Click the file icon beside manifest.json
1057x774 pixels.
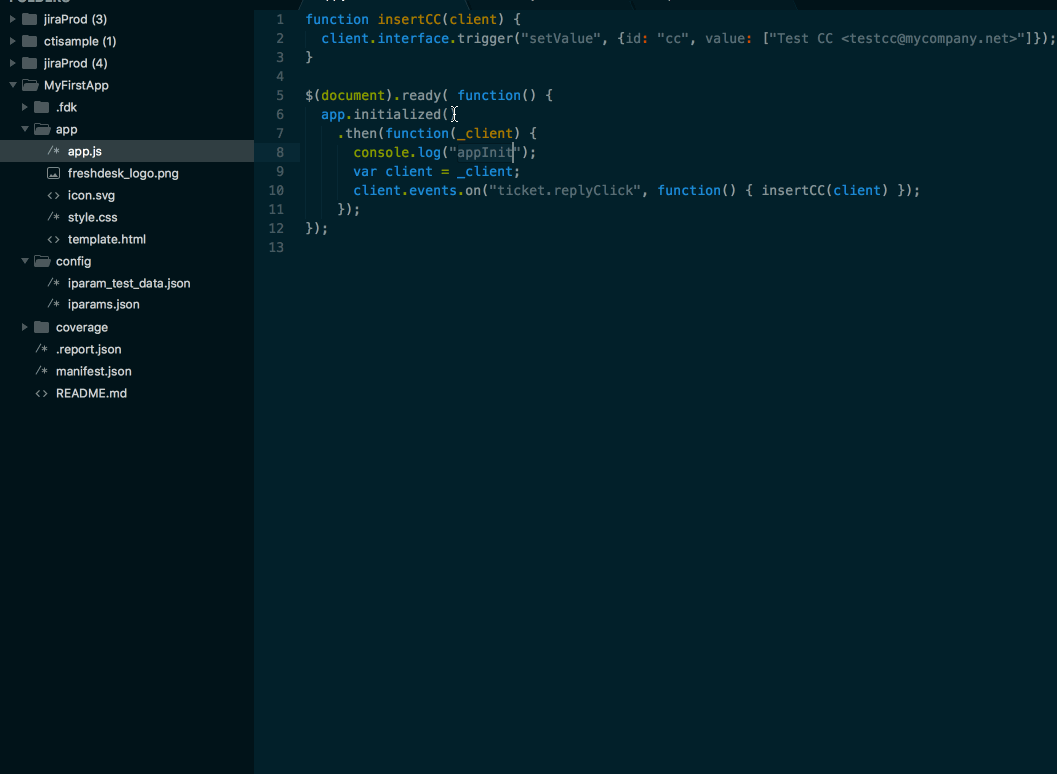tap(41, 371)
